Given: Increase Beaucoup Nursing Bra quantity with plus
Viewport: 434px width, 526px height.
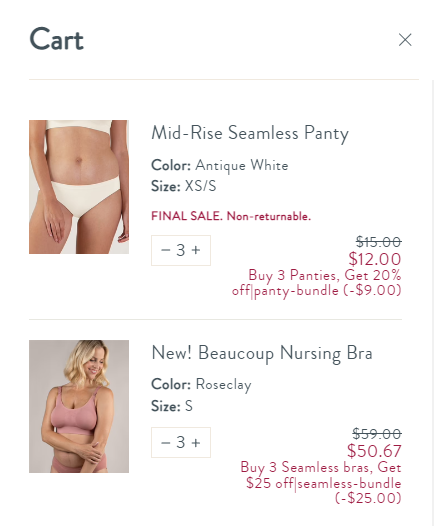Looking at the screenshot, I should (x=196, y=442).
